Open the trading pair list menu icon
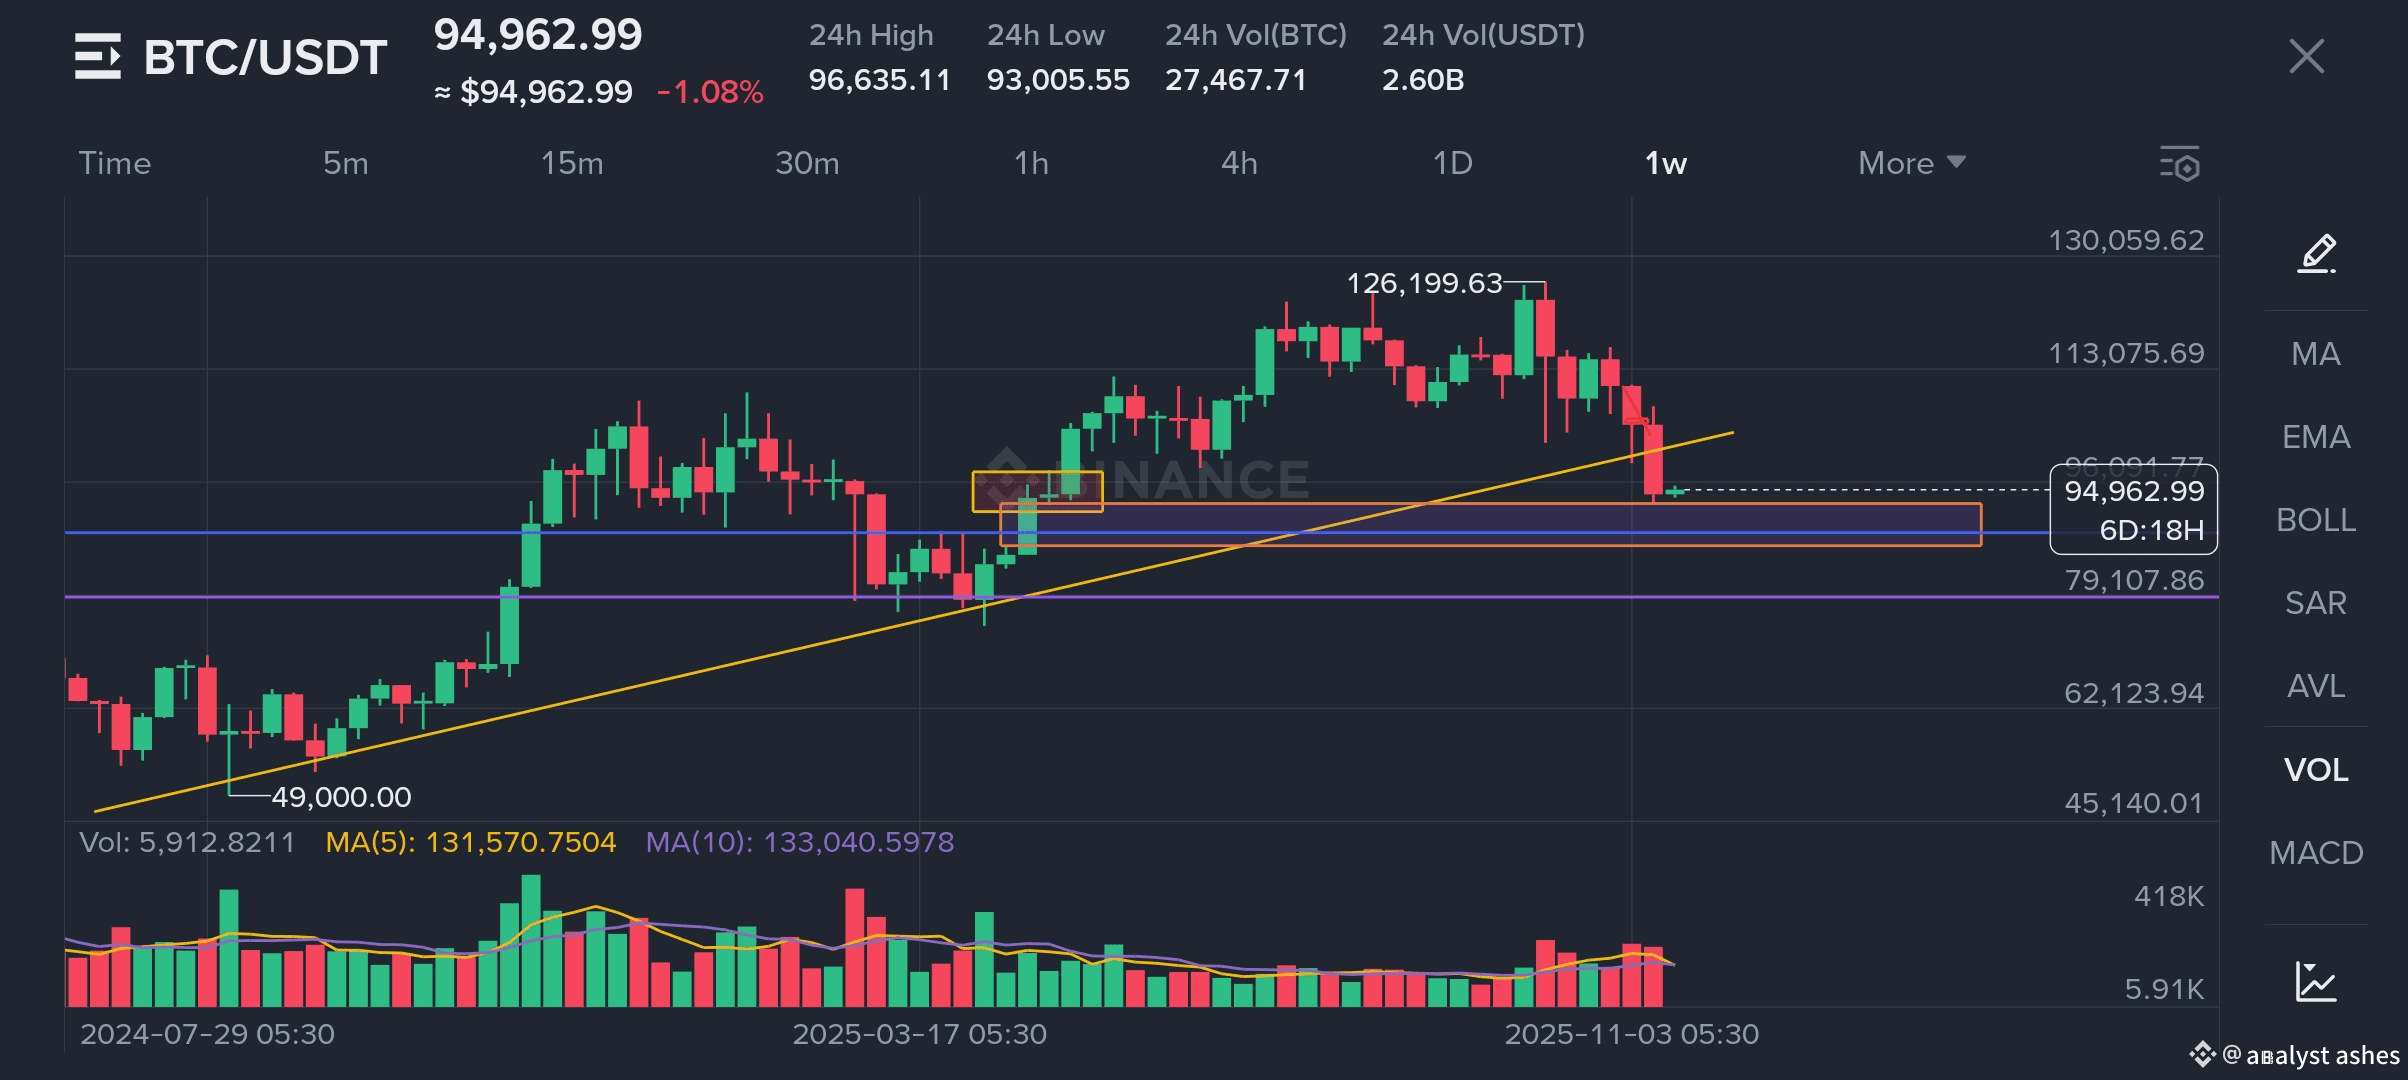Screen dimensions: 2408x1080 98,56
